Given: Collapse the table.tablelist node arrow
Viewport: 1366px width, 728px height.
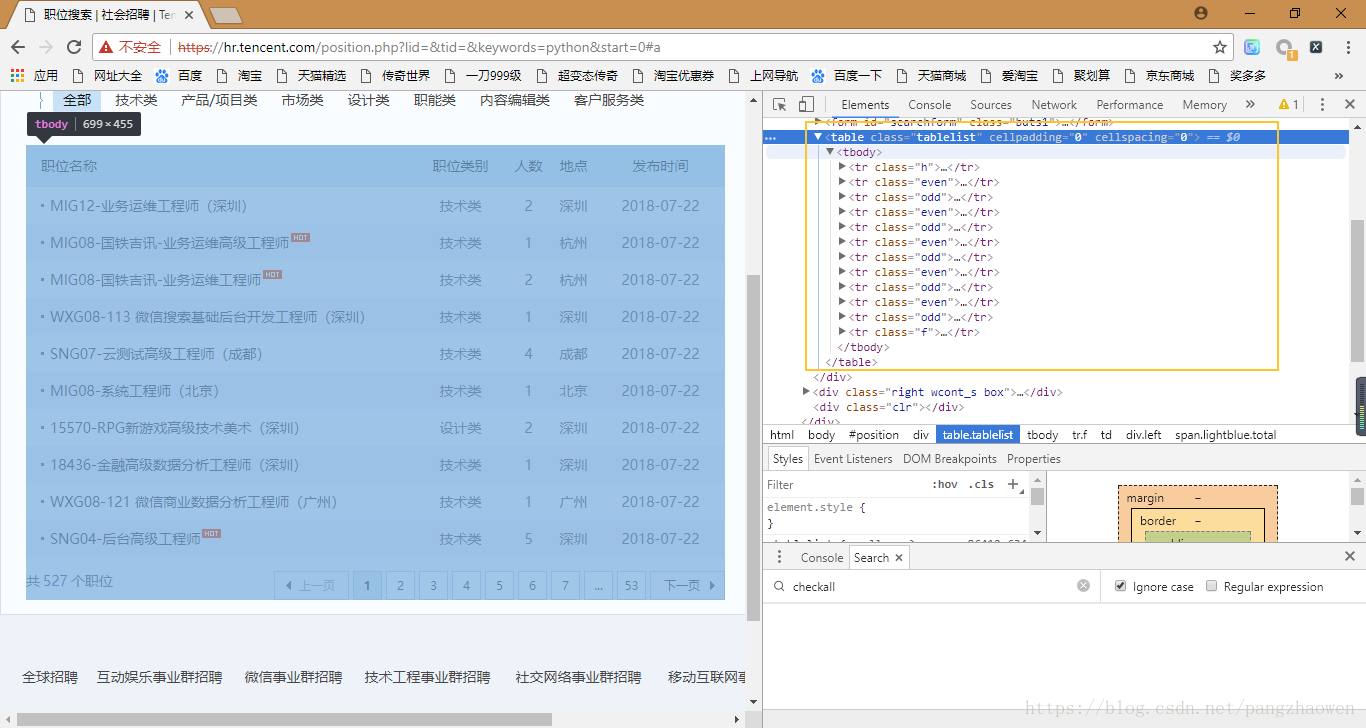Looking at the screenshot, I should point(818,137).
